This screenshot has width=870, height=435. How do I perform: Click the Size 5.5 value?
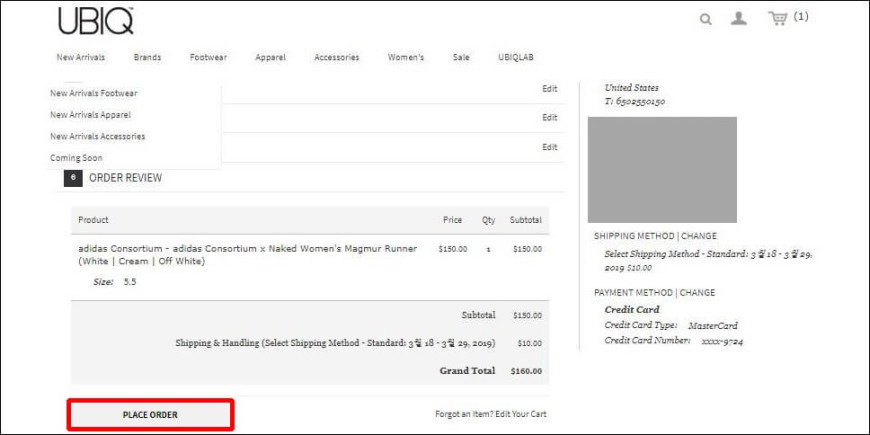[x=130, y=282]
